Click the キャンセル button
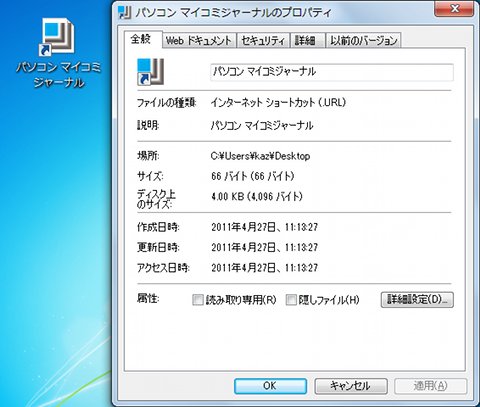Screen dimensions: 480x407 coord(351,386)
